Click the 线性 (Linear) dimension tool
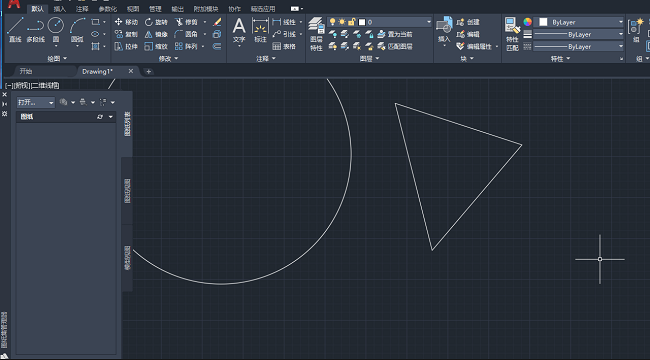This screenshot has width=650, height=360. (284, 22)
